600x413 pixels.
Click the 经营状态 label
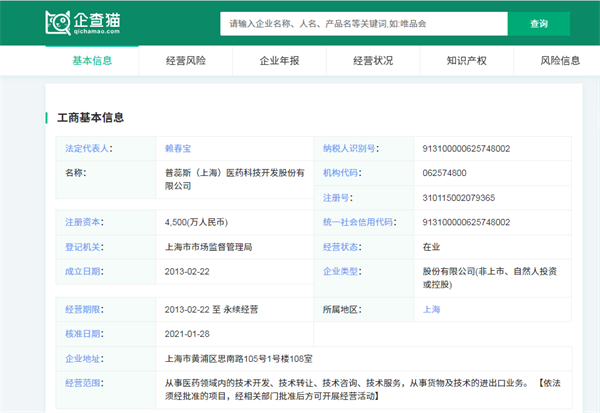(x=342, y=247)
